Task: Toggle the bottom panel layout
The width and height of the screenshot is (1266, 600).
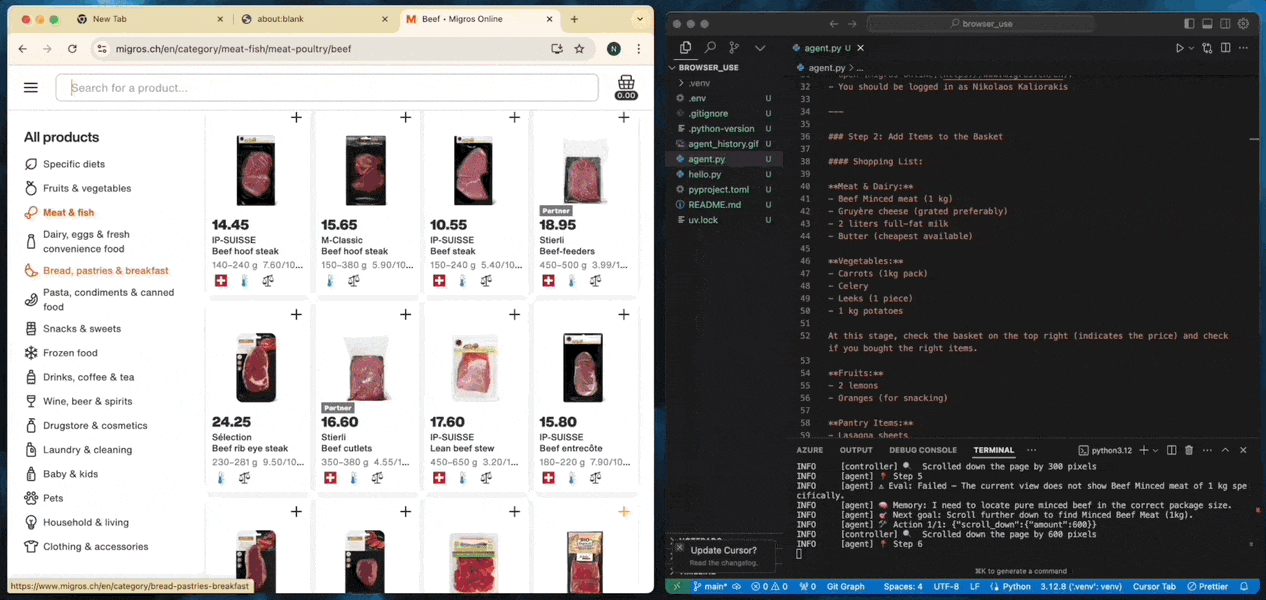Action: tap(1207, 24)
